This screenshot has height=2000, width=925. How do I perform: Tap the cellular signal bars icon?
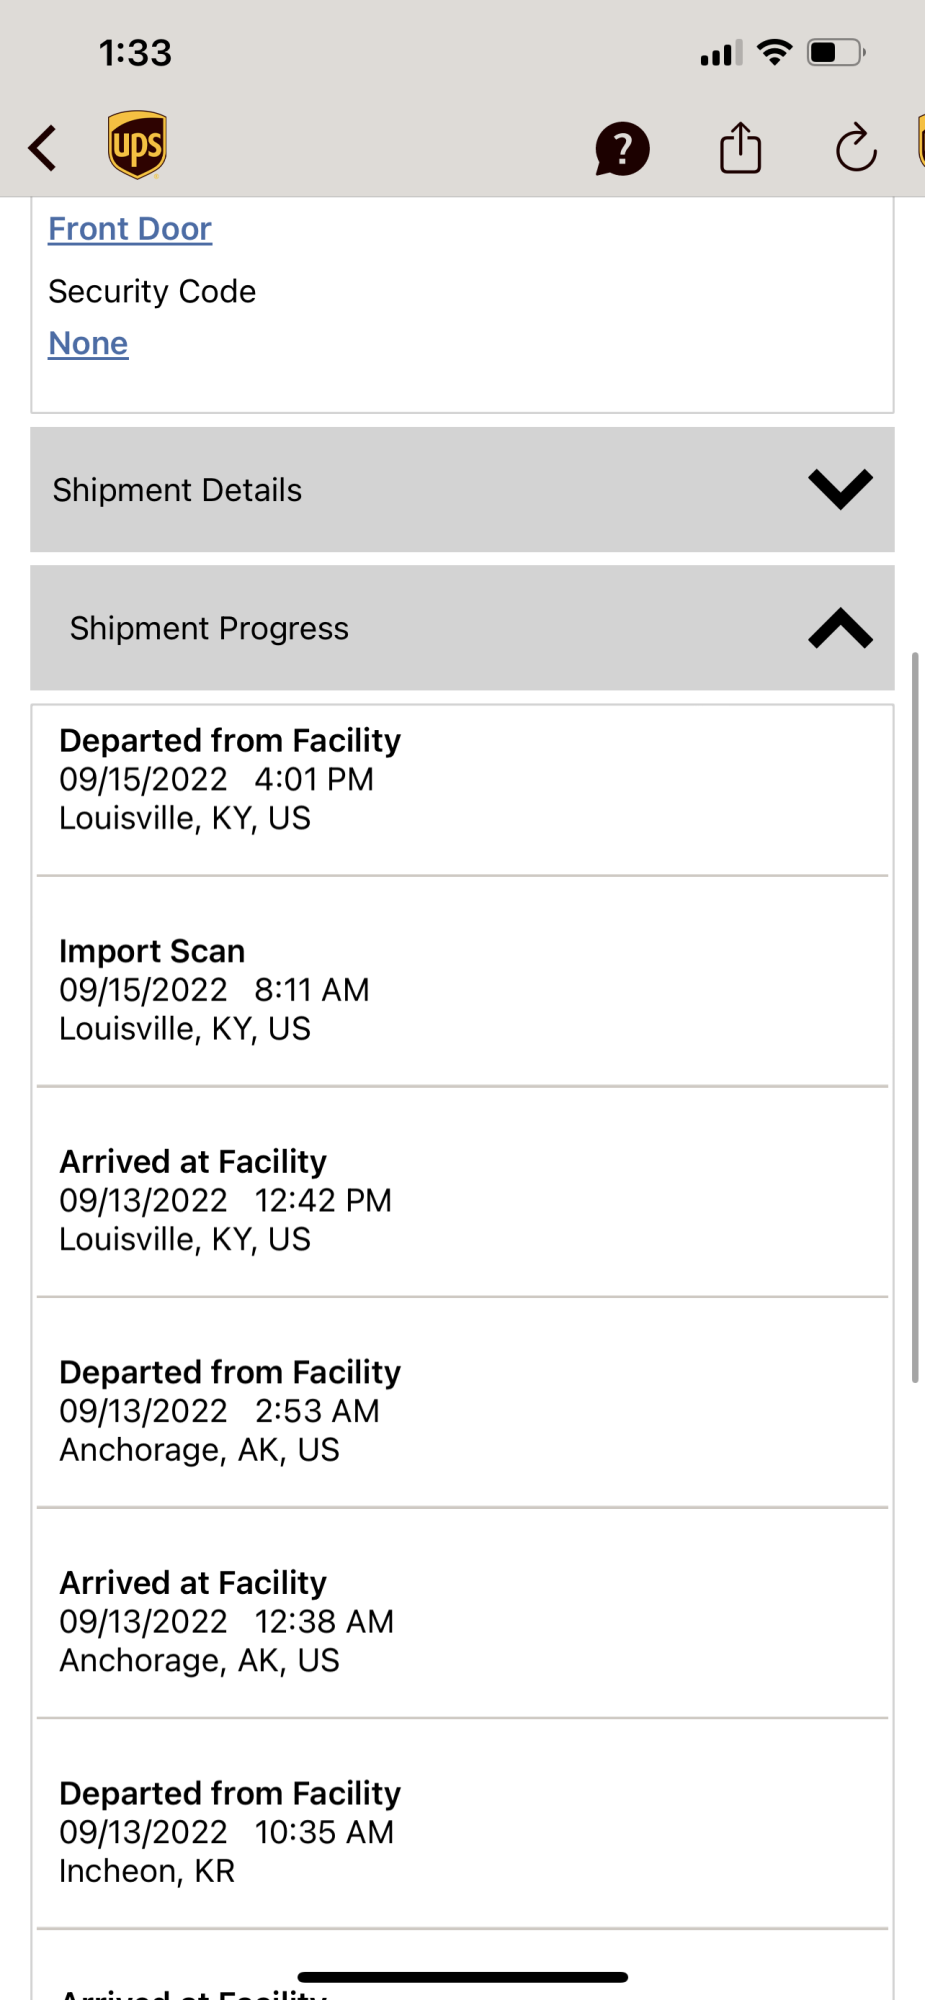[720, 54]
